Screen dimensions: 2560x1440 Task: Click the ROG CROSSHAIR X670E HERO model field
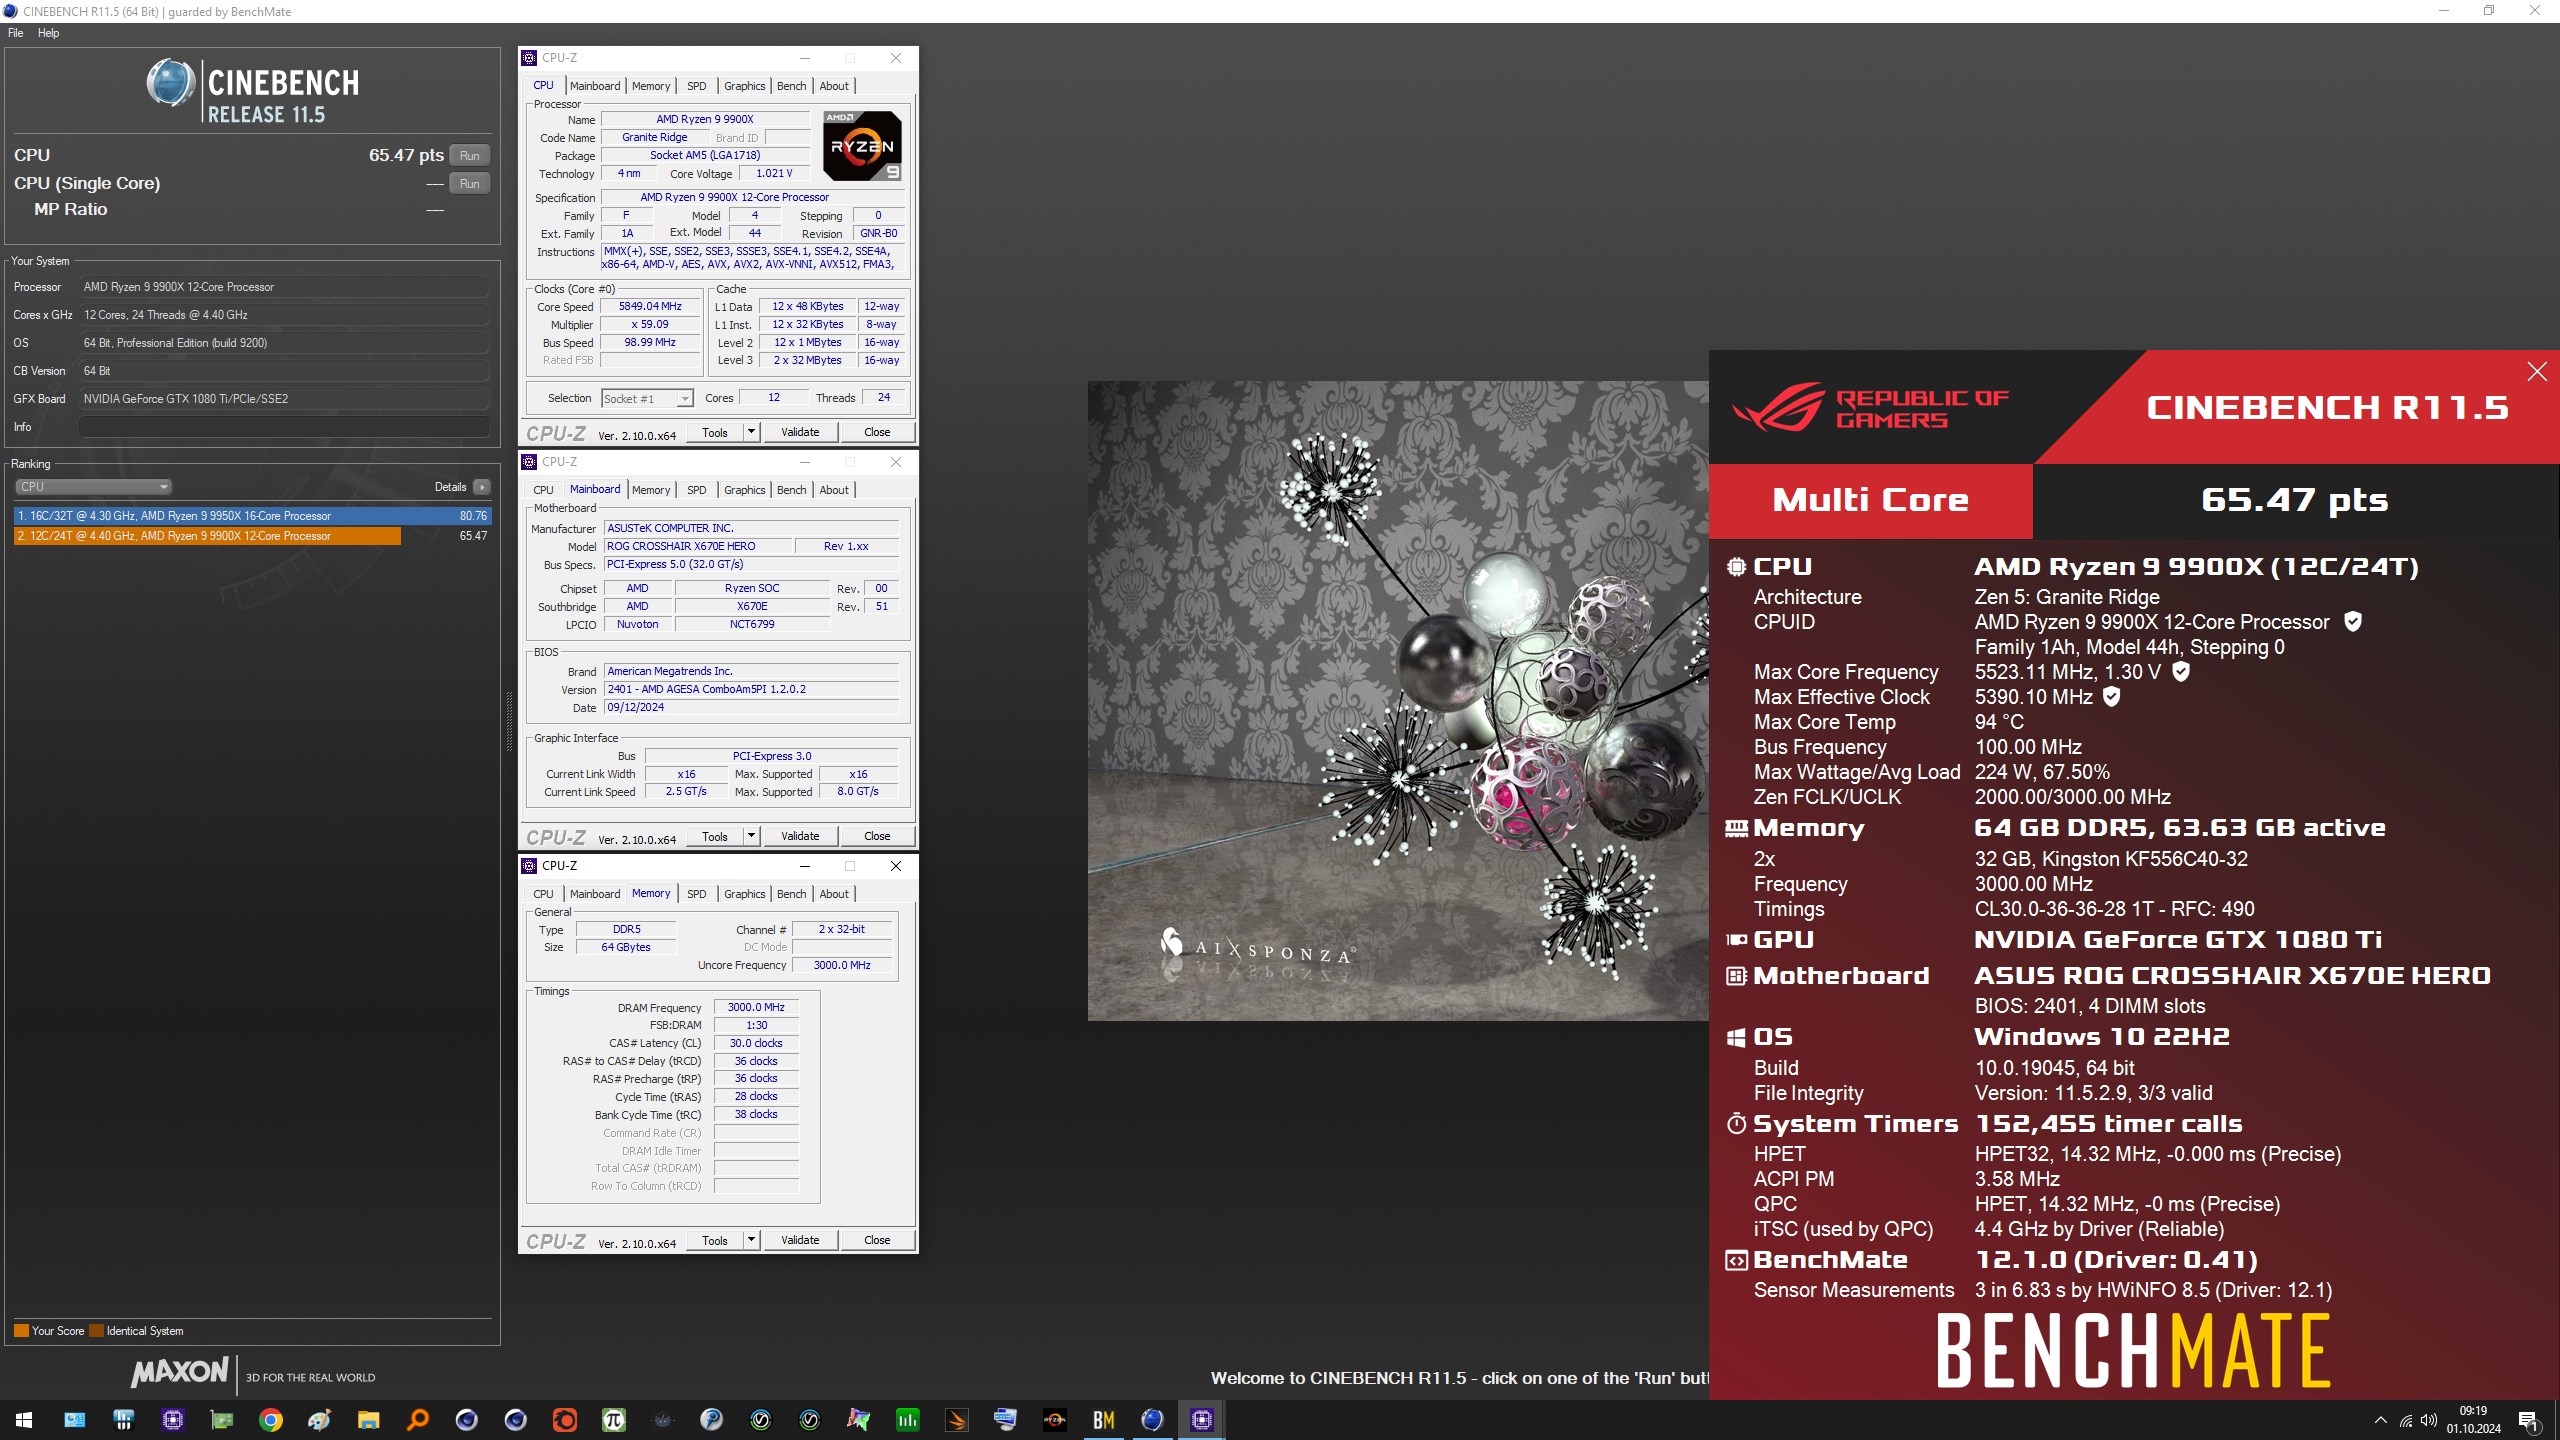point(697,546)
